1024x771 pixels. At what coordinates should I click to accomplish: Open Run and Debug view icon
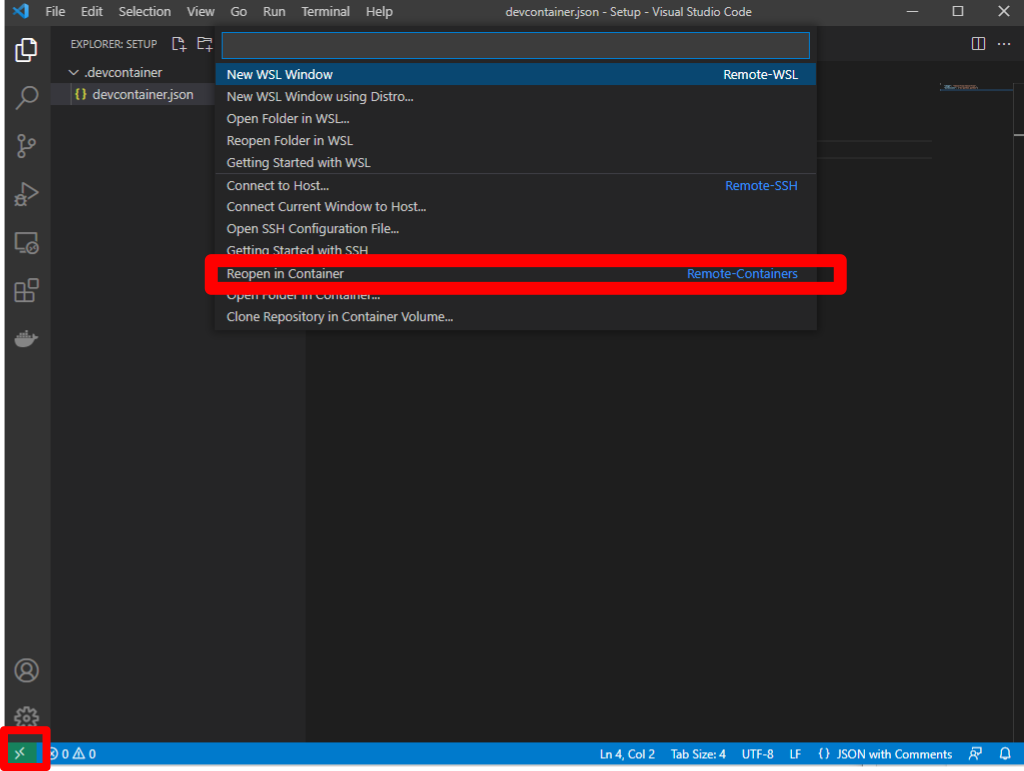(x=27, y=194)
